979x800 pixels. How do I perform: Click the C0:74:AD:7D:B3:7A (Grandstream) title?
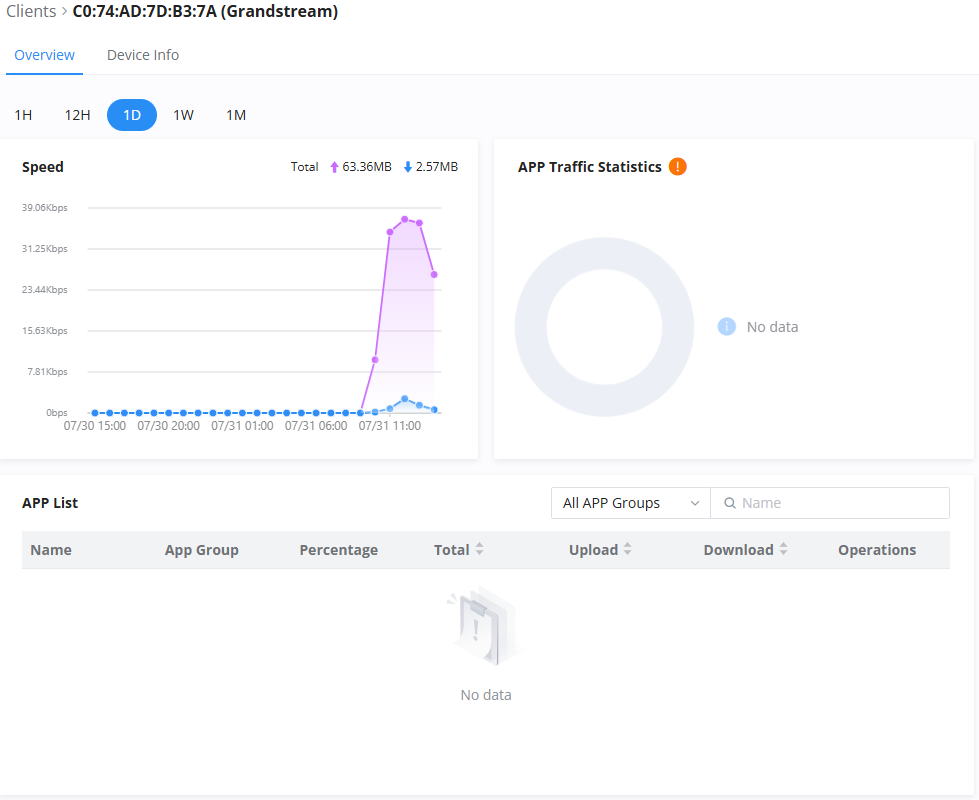[205, 11]
